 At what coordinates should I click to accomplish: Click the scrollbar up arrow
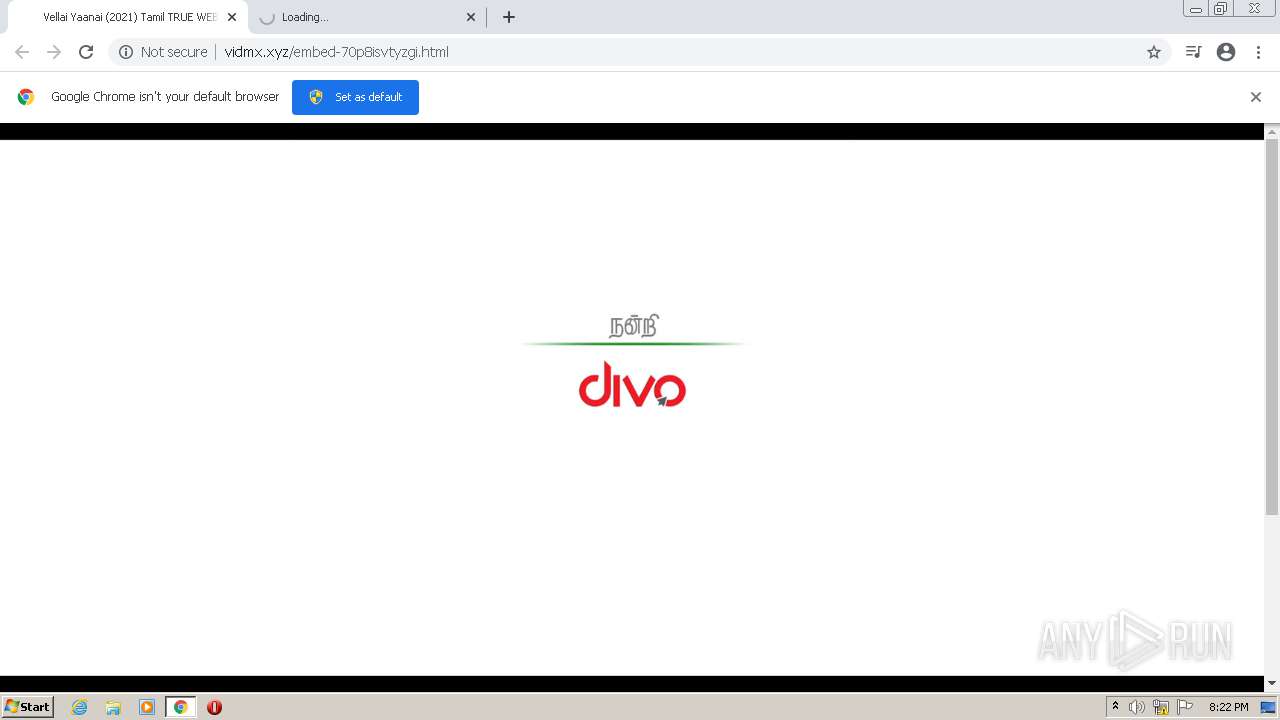coord(1272,131)
